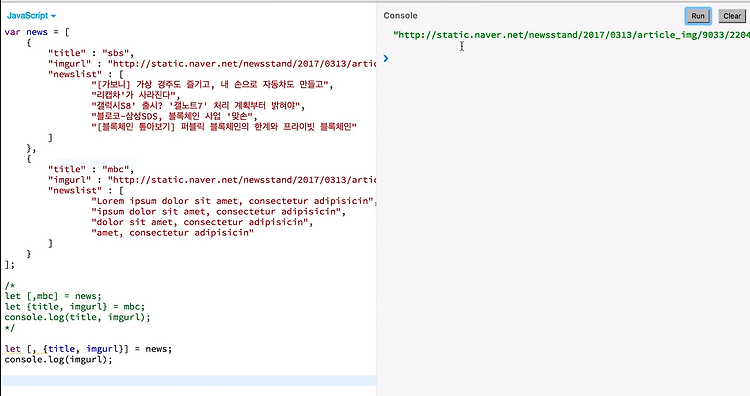Click the line "title" : "sbs"

click(x=91, y=53)
